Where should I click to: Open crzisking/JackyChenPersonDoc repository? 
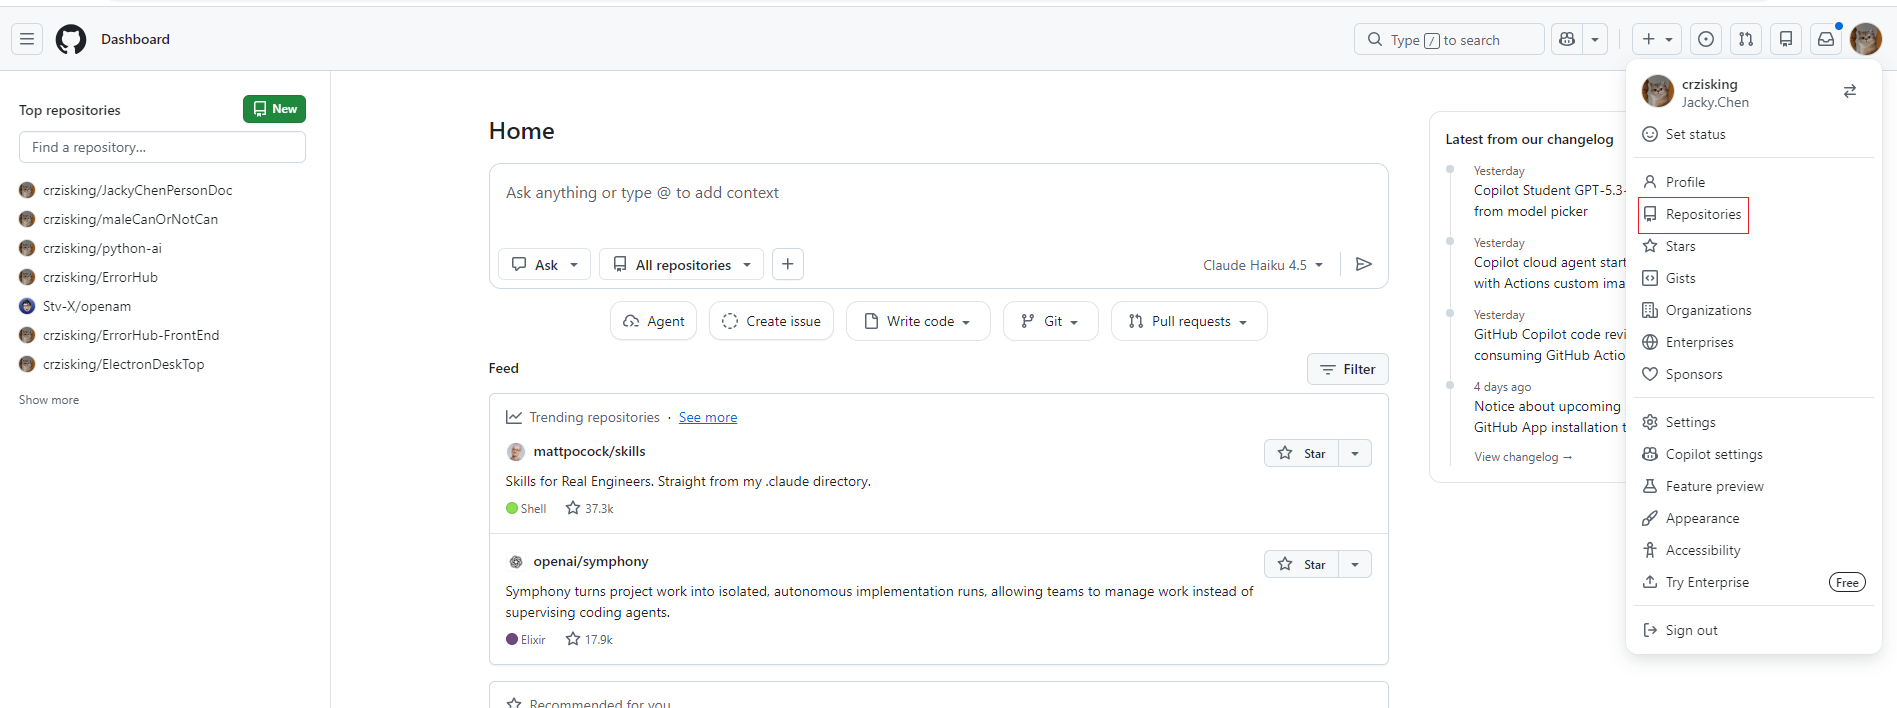point(137,190)
